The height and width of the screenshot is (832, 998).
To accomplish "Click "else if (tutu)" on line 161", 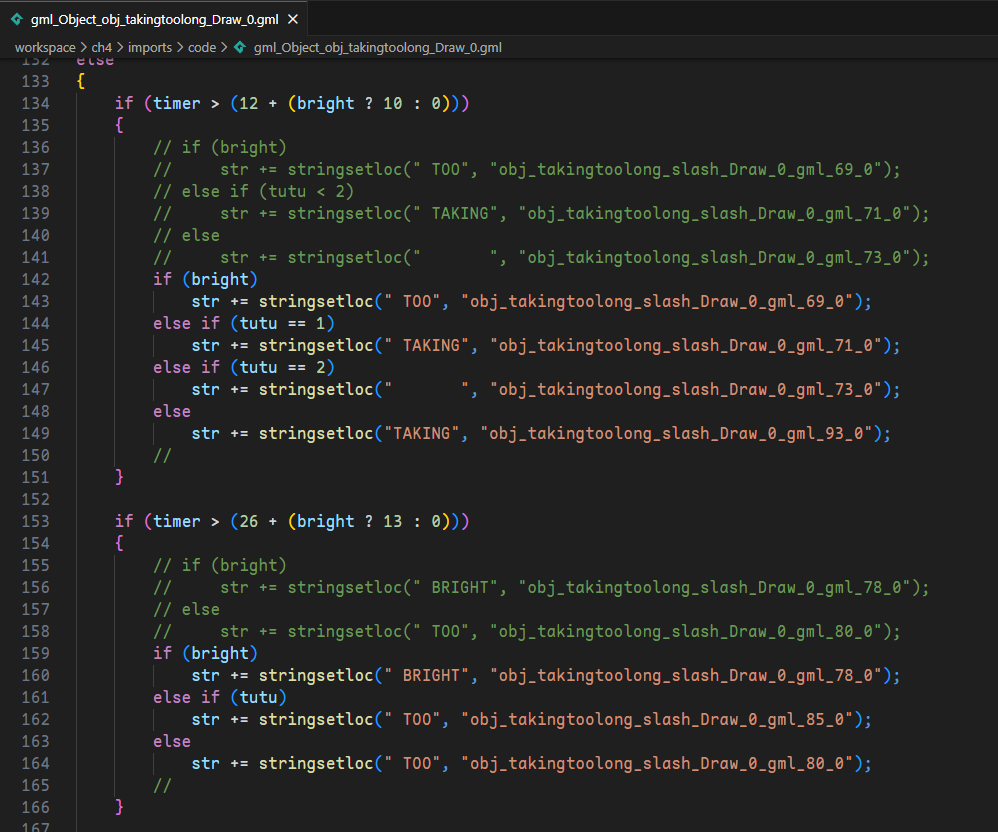I will (x=220, y=698).
